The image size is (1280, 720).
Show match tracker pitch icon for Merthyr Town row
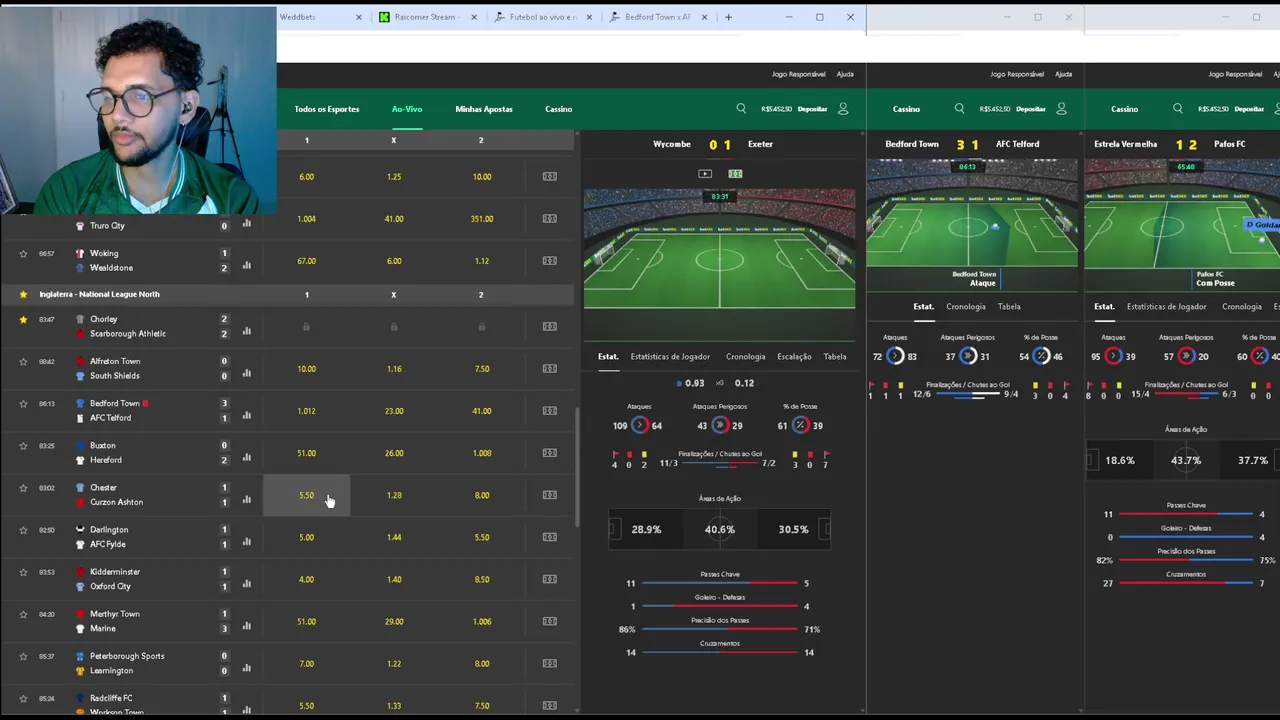(549, 621)
